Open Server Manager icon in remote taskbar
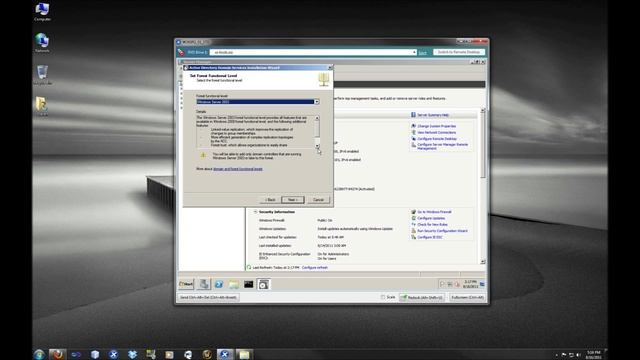This screenshot has height=360, width=640. tap(204, 284)
